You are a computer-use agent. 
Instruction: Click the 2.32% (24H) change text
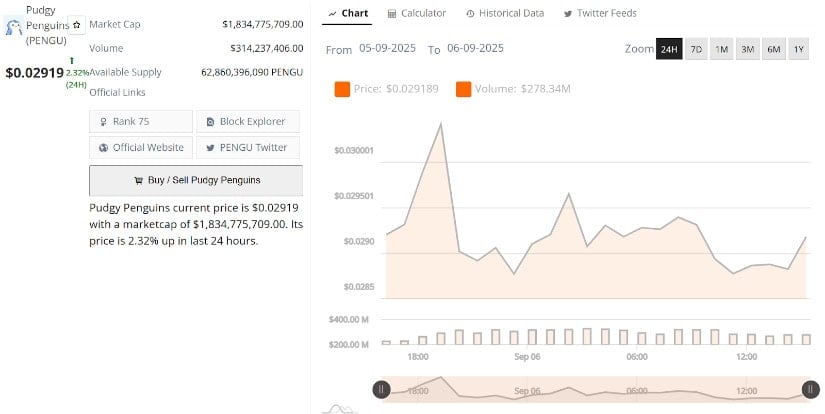pyautogui.click(x=77, y=78)
